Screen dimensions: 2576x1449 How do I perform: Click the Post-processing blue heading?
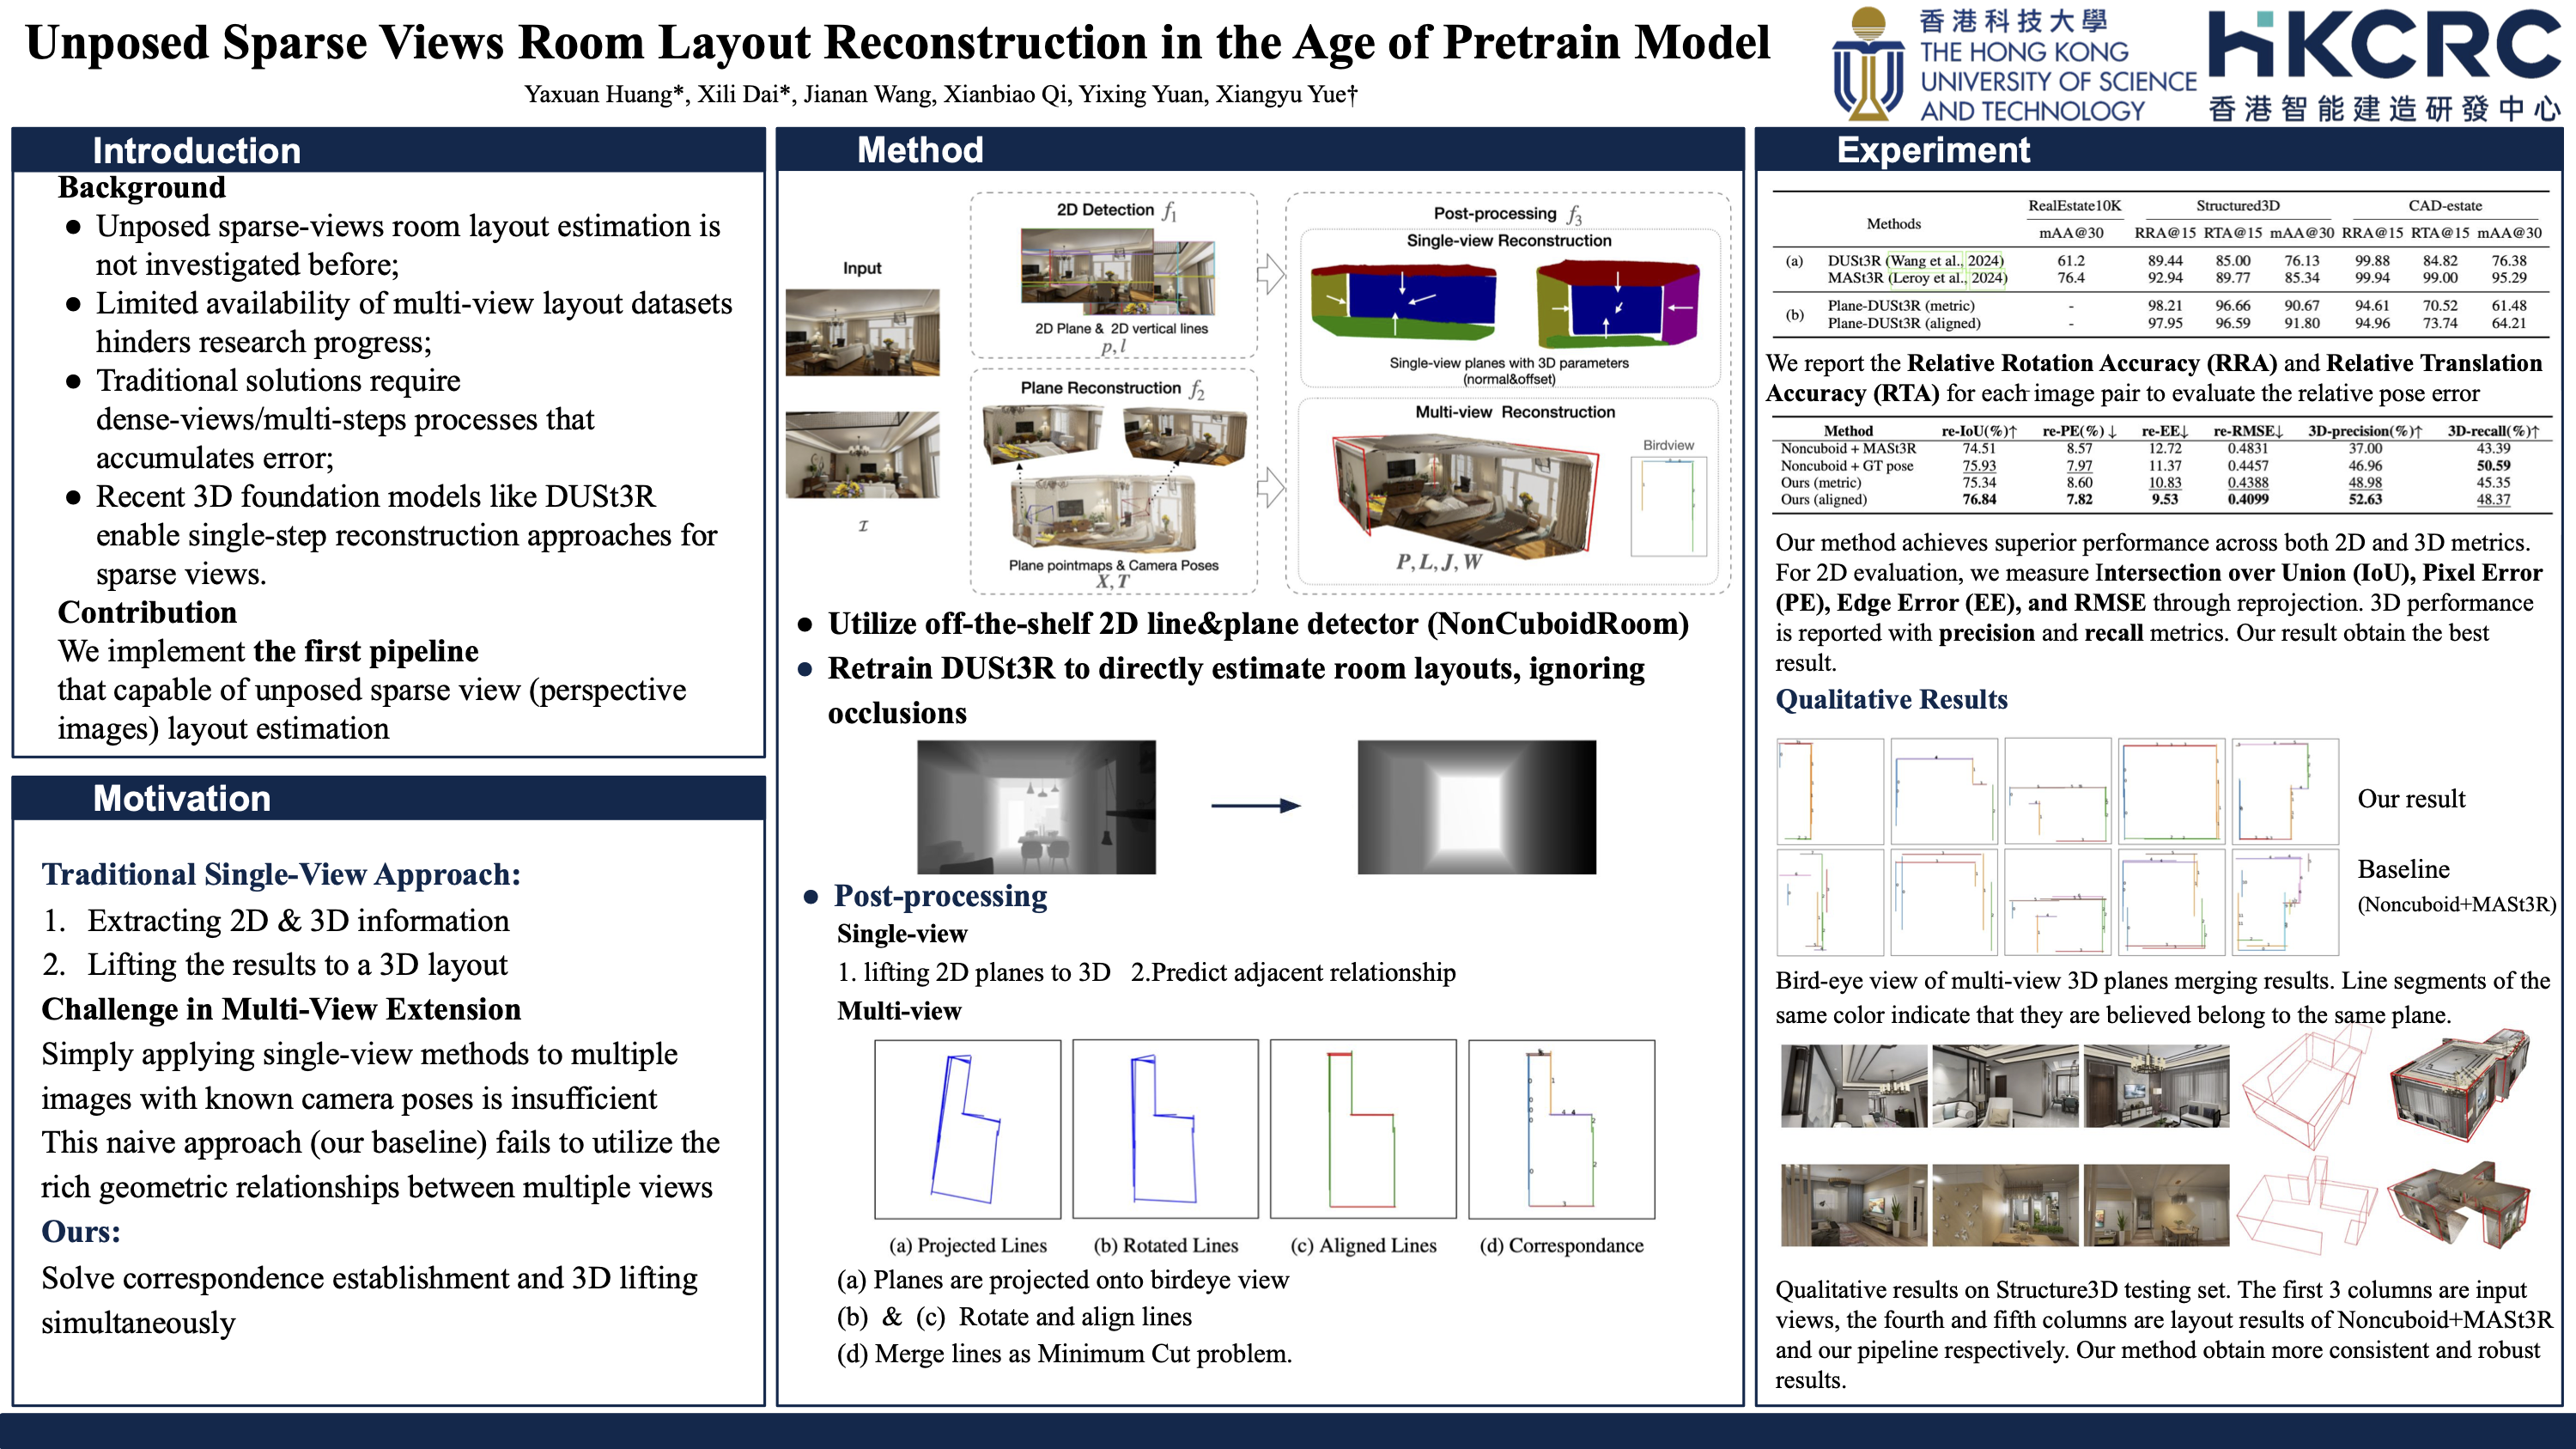click(x=940, y=895)
